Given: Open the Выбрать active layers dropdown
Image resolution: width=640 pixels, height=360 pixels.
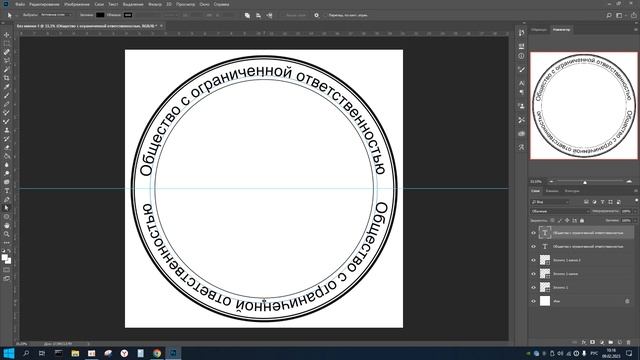Looking at the screenshot, I should (56, 15).
